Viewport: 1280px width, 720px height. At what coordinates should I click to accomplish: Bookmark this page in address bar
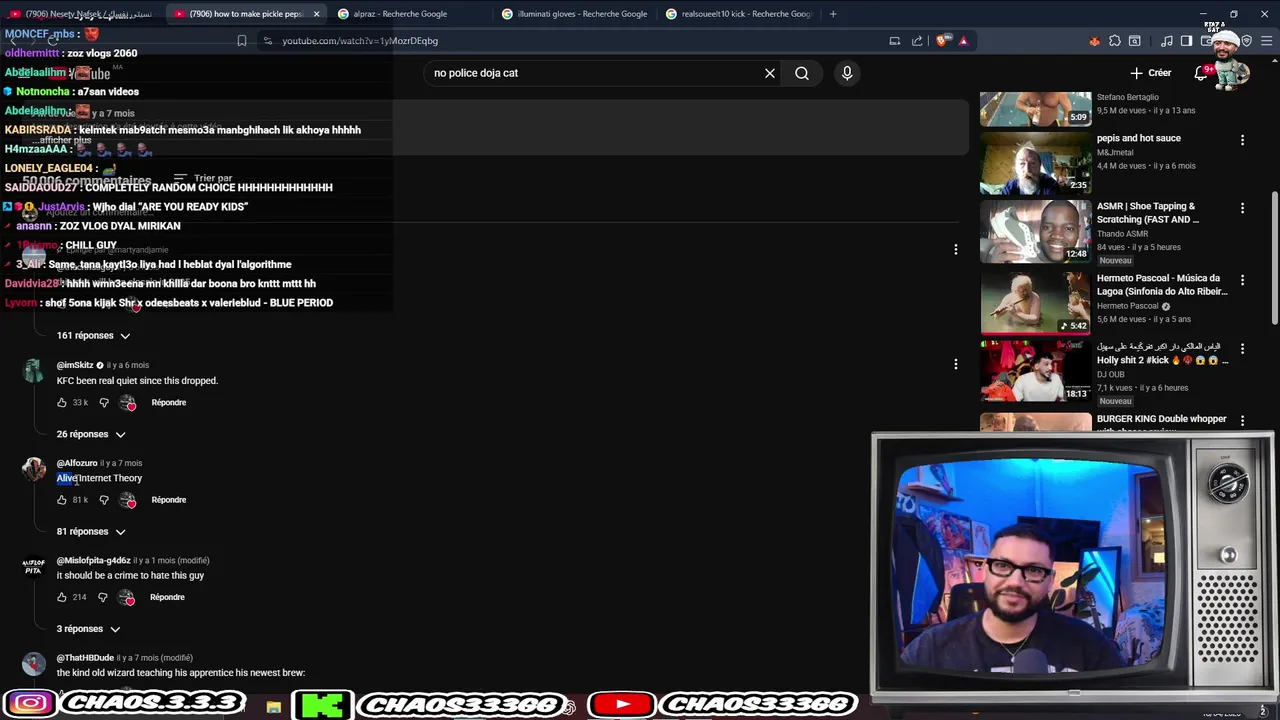241,41
